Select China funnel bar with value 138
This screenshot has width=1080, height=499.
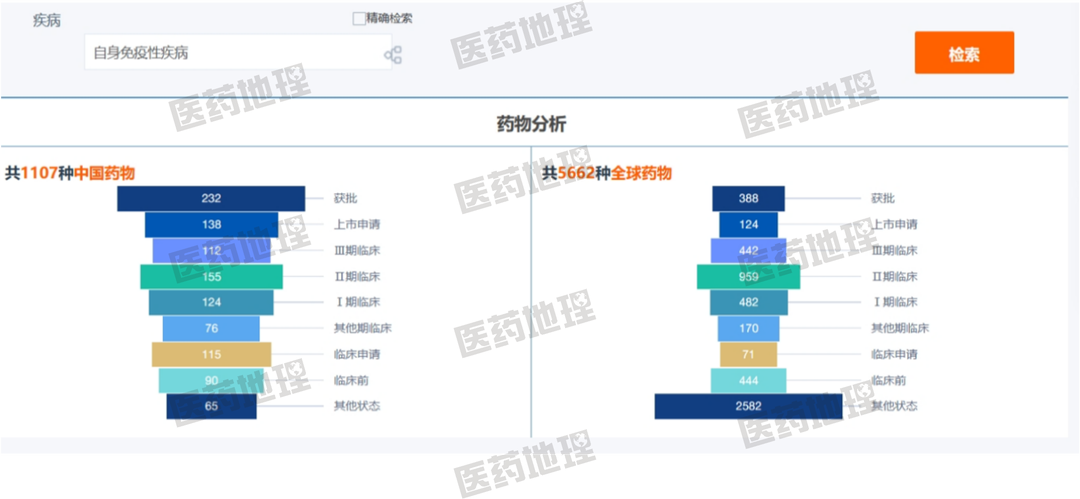point(211,224)
